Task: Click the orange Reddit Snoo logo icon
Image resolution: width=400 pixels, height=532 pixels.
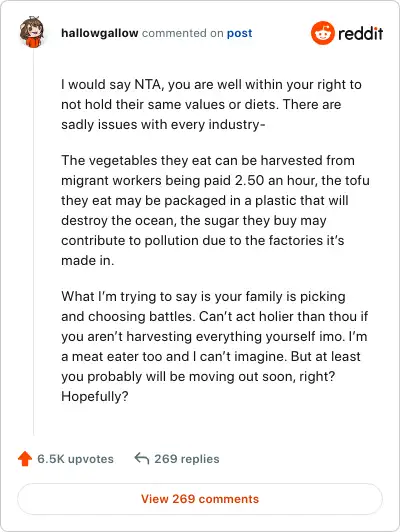Action: pyautogui.click(x=323, y=33)
